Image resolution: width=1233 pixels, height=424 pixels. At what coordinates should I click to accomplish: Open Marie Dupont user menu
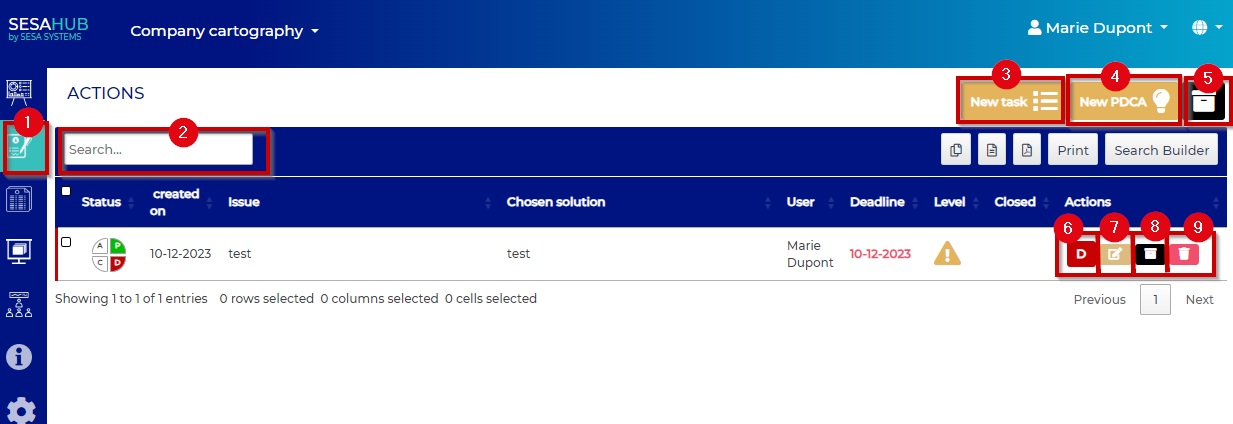coord(1097,28)
